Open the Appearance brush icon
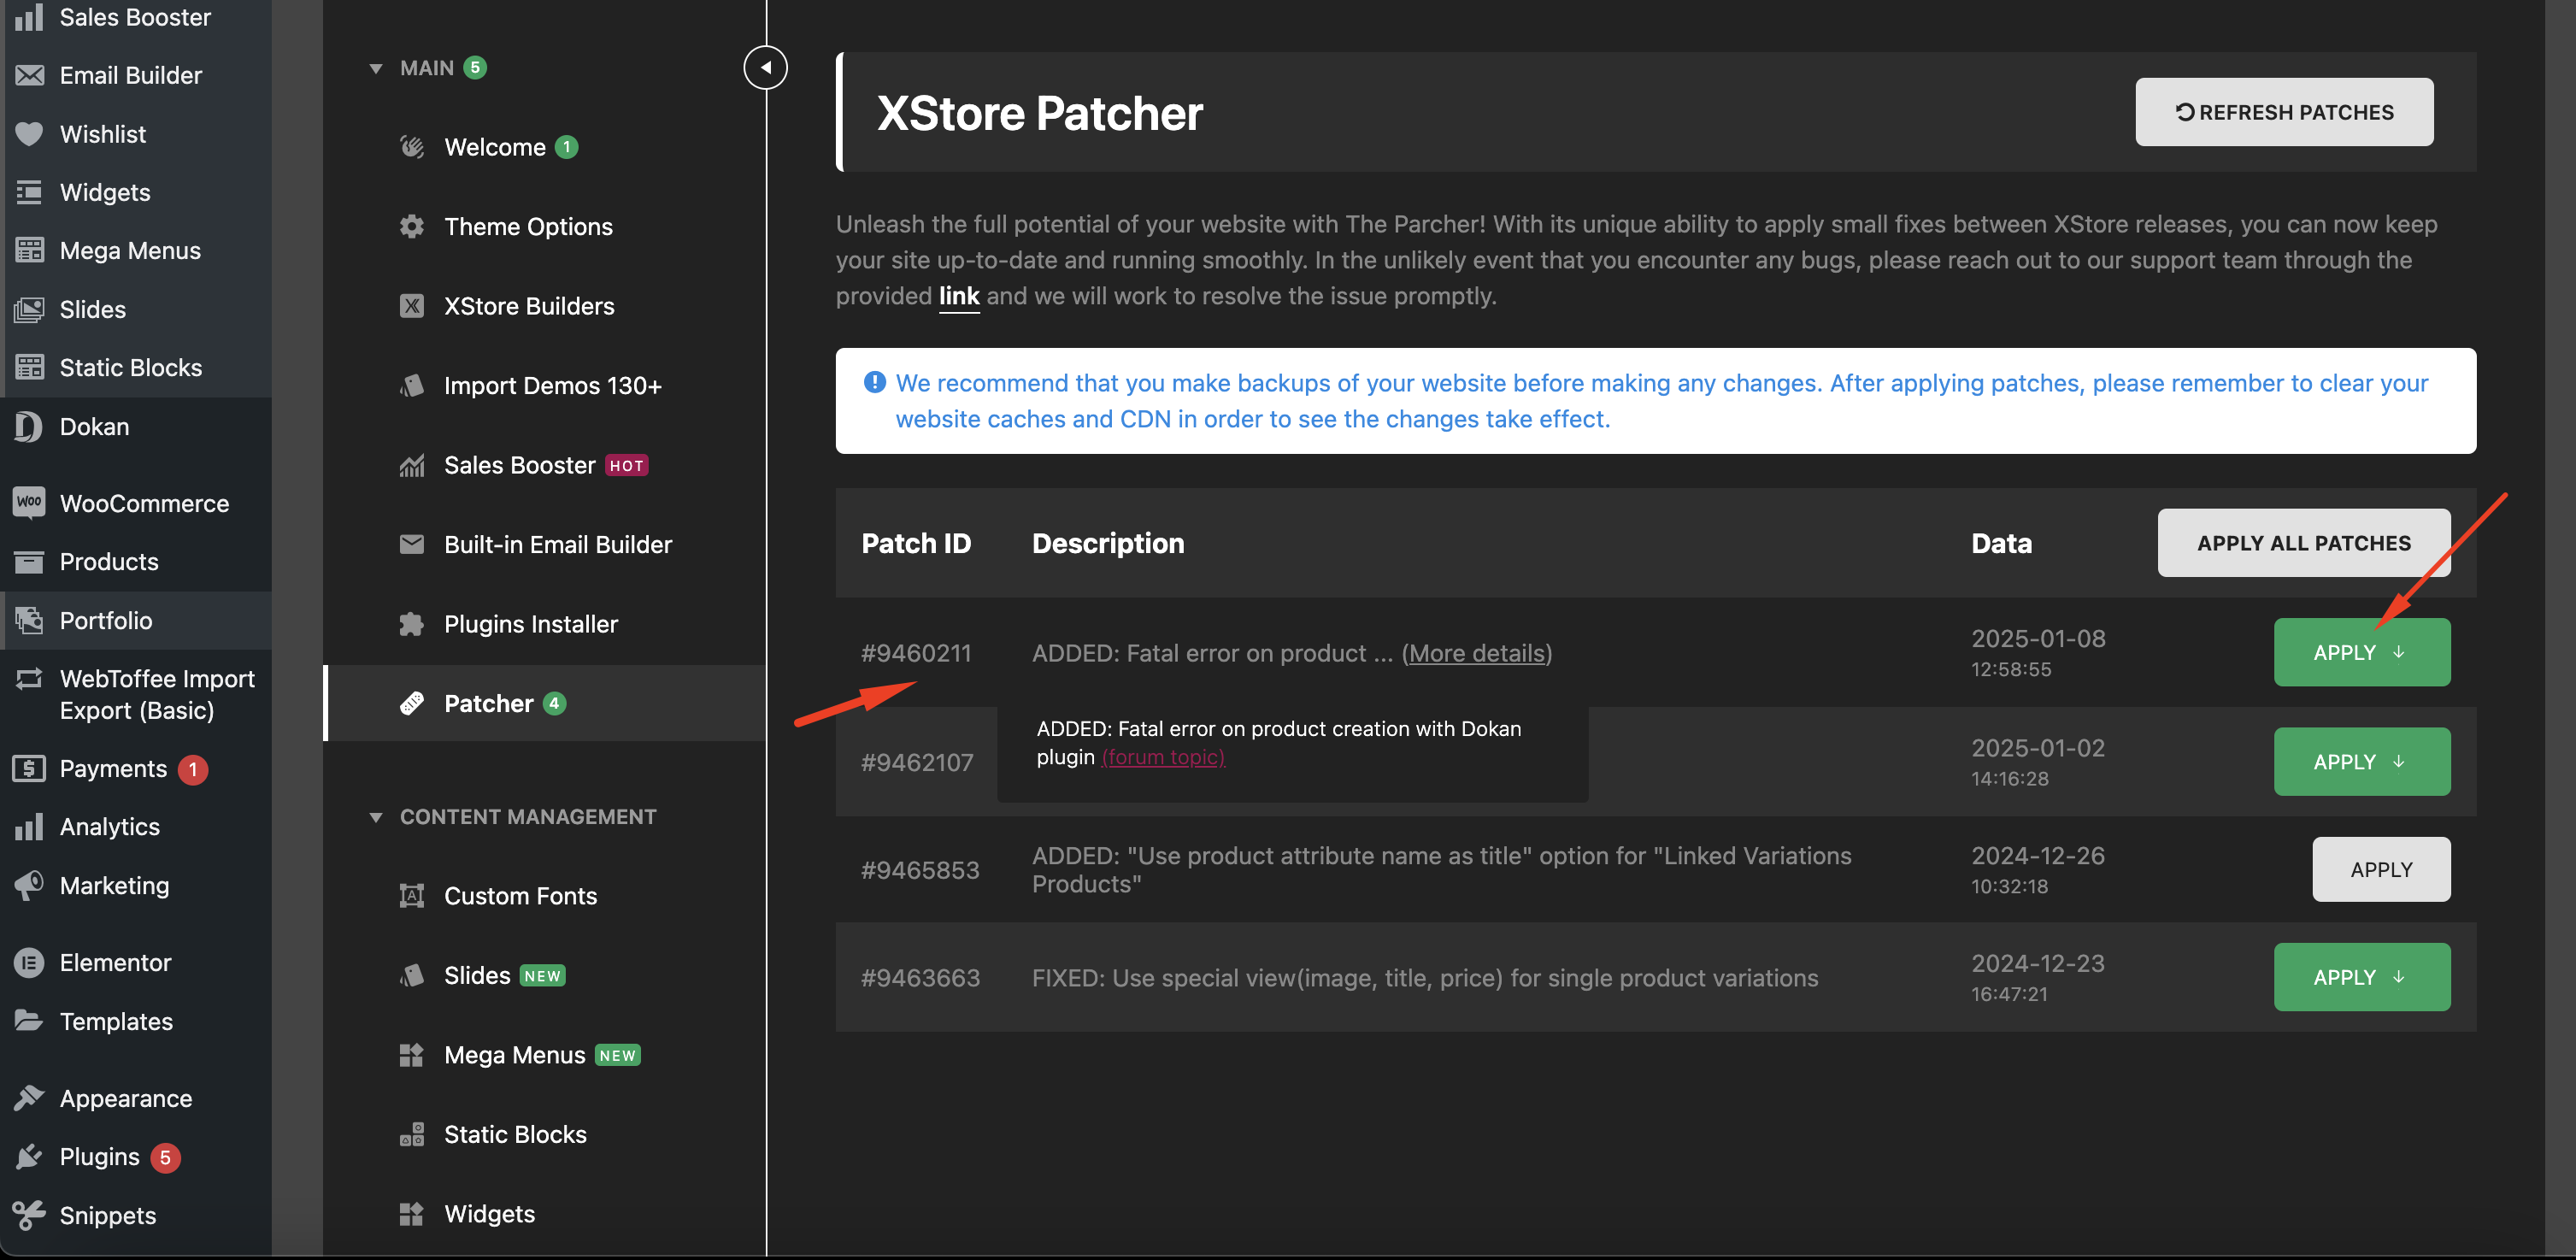2576x1260 pixels. coord(29,1097)
